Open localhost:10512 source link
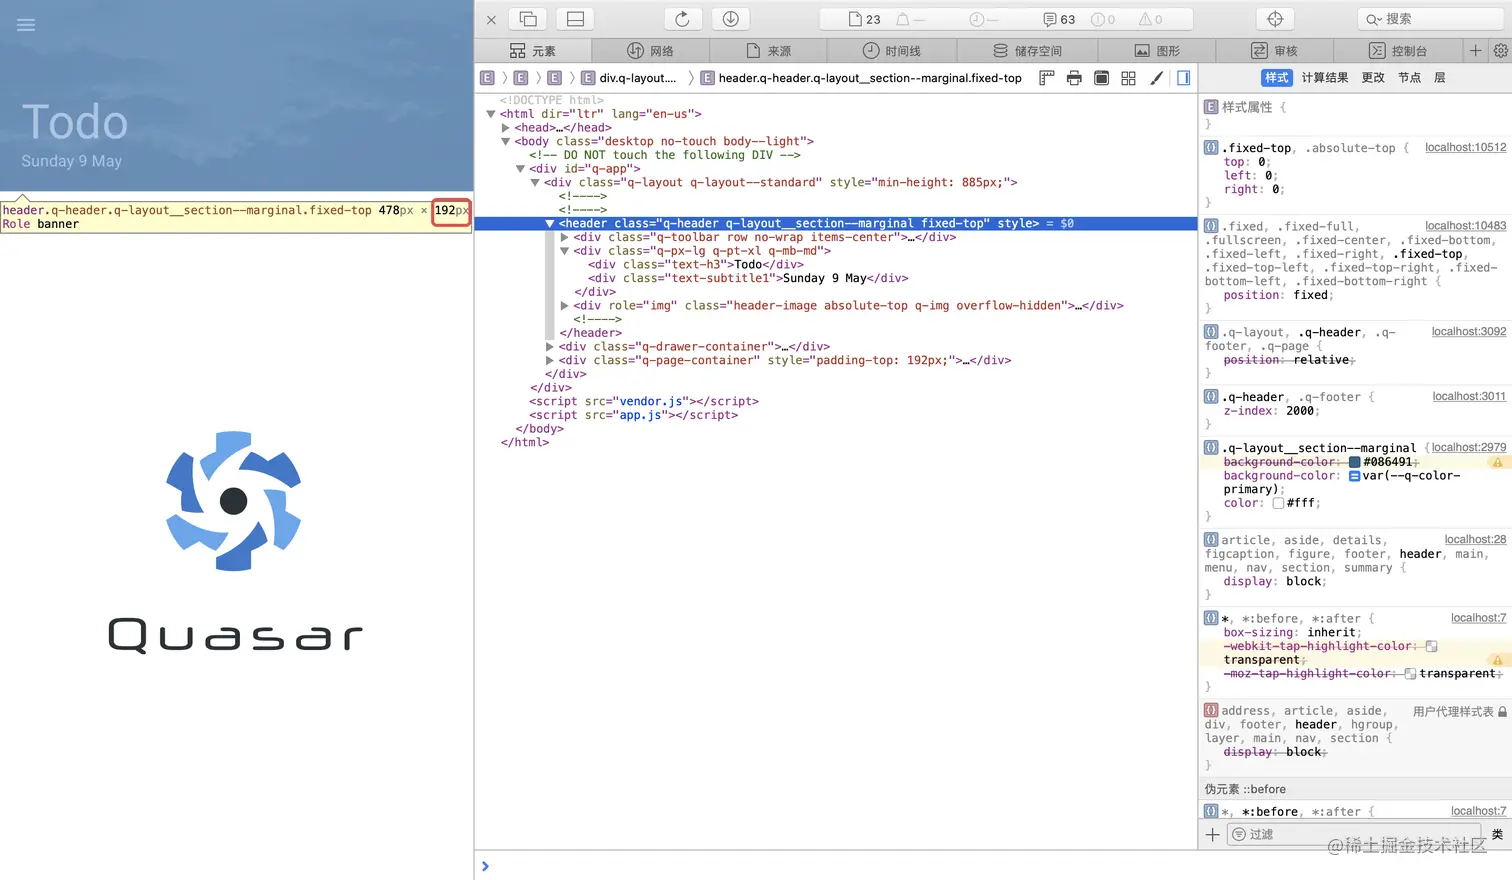The image size is (1512, 880). (x=1465, y=148)
